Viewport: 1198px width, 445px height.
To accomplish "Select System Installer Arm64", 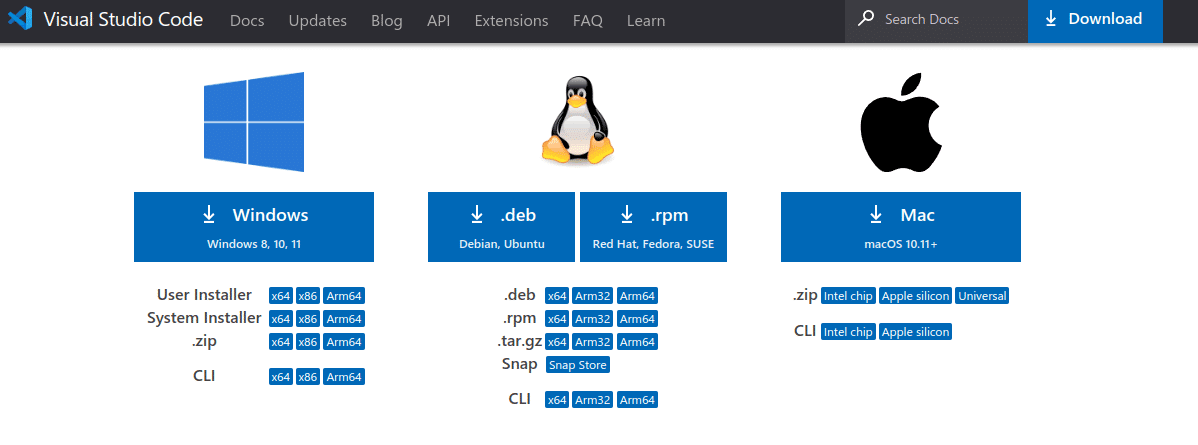I will pos(344,319).
